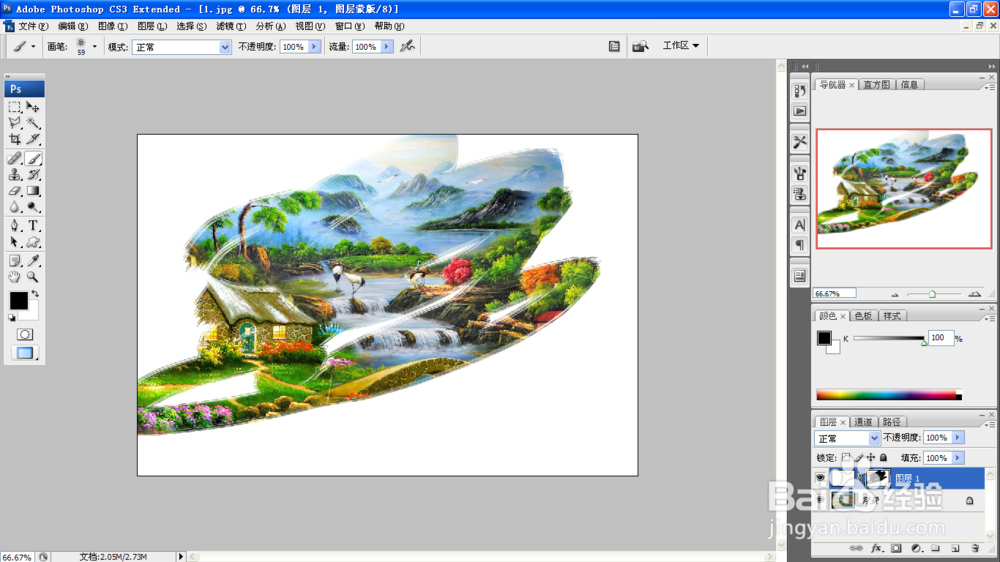Toggle lock transparent pixels
Viewport: 1000px width, 562px height.
(x=846, y=458)
